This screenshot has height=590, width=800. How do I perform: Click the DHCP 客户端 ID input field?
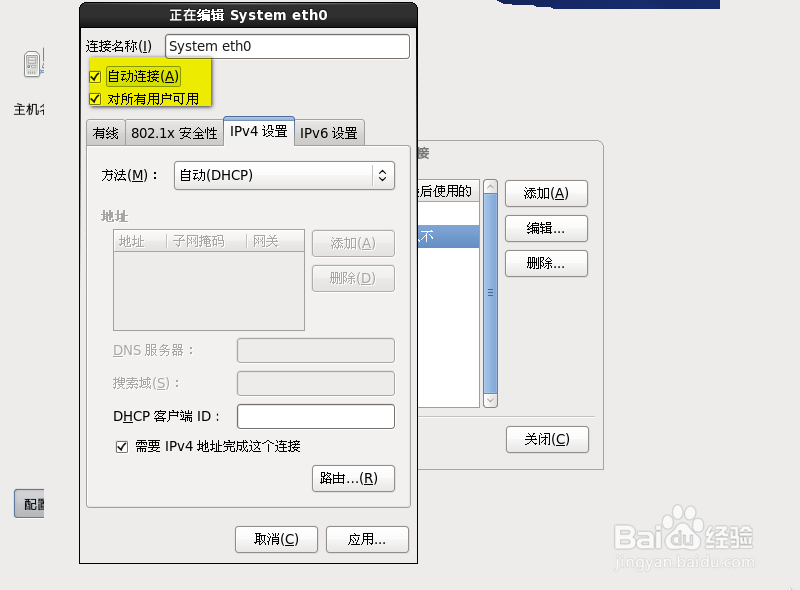click(x=315, y=416)
